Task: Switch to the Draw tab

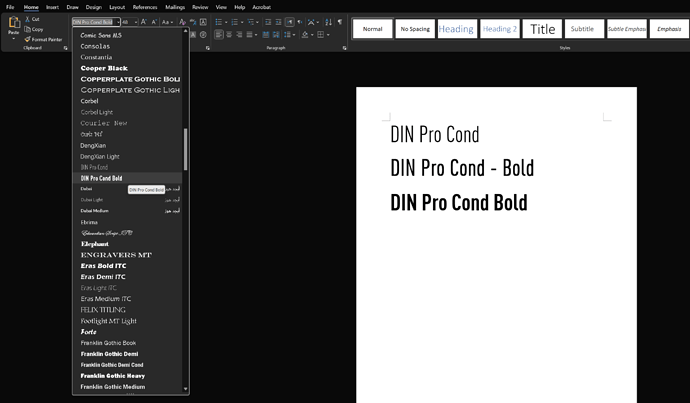Action: coord(73,7)
